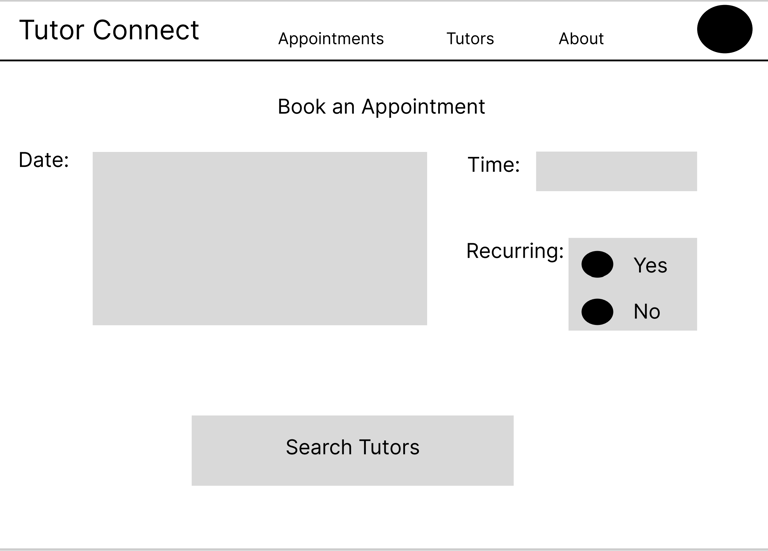Click the Tutor Connect logo title

pos(109,30)
